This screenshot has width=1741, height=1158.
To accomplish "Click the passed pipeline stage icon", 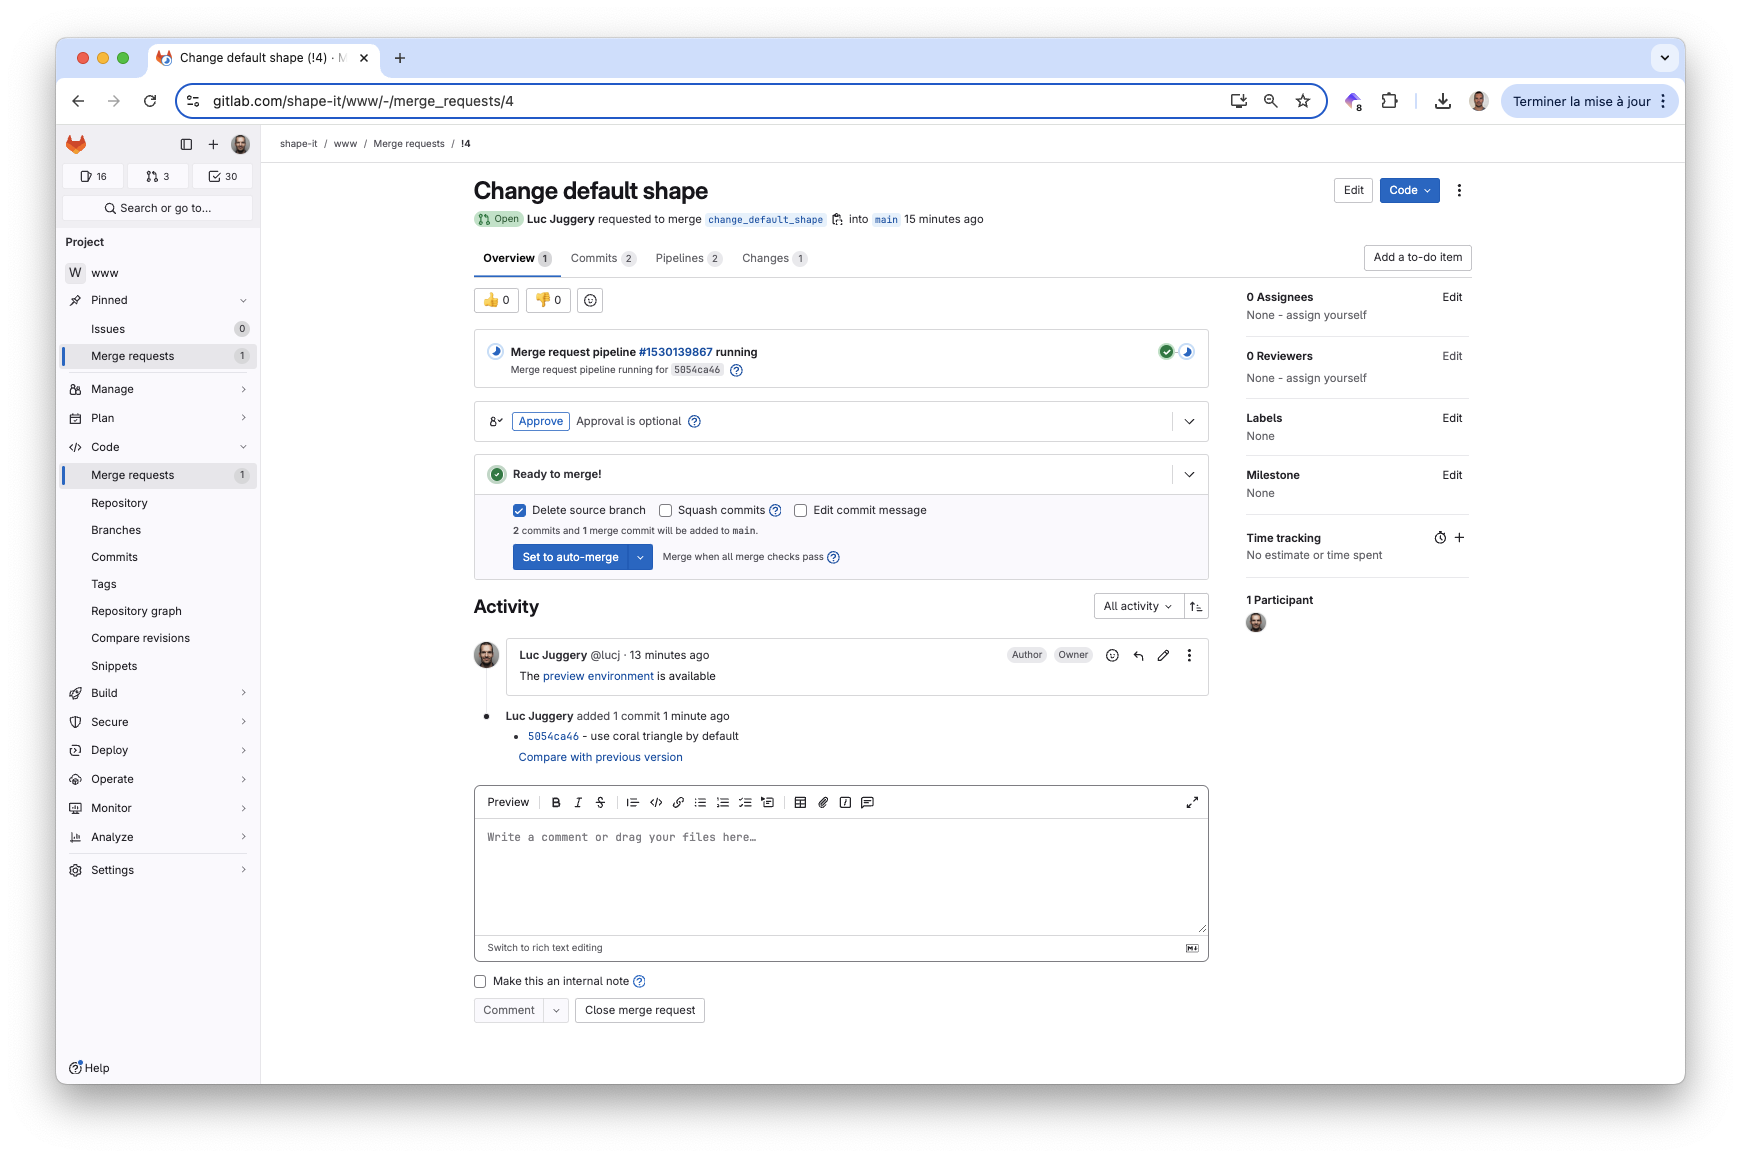I will point(1166,351).
